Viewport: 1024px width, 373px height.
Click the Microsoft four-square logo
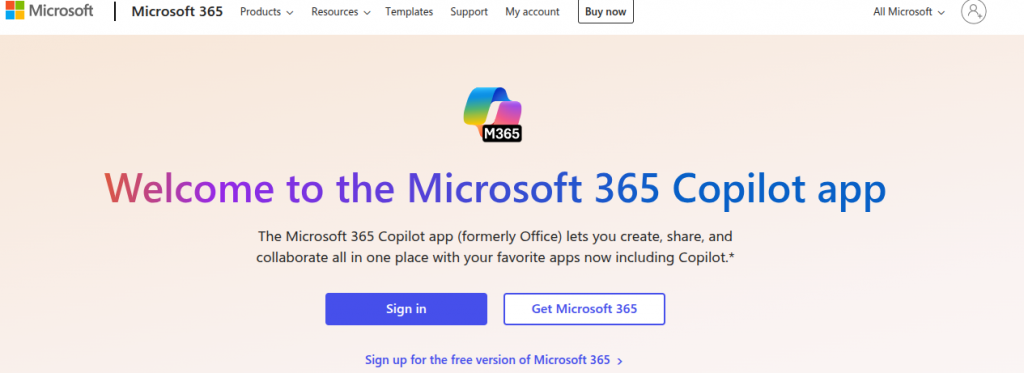15,10
